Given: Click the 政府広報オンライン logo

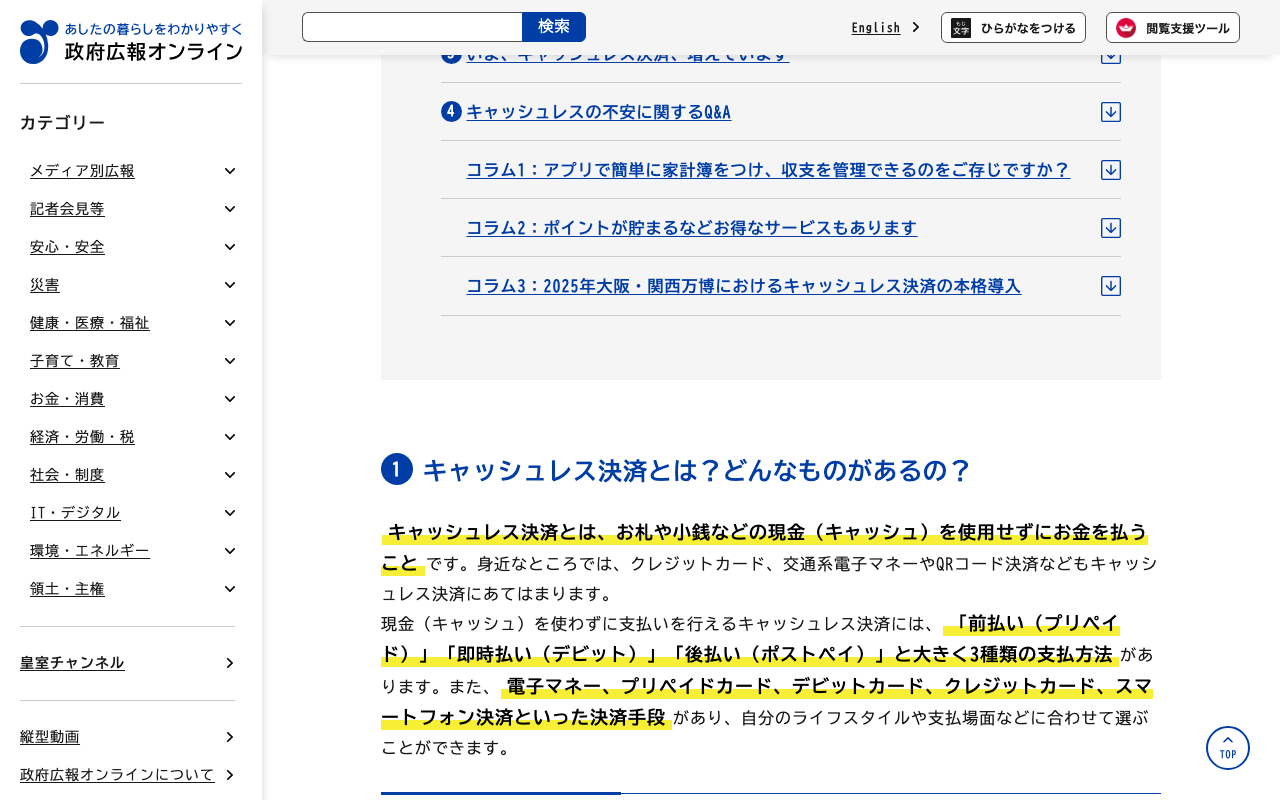Looking at the screenshot, I should (131, 42).
